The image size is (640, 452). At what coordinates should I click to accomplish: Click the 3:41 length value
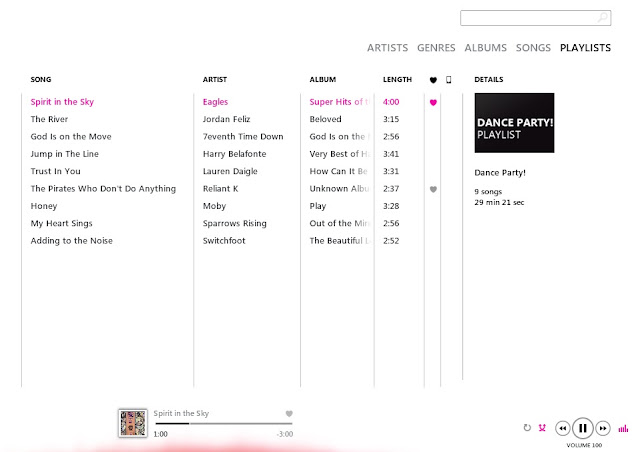click(391, 154)
